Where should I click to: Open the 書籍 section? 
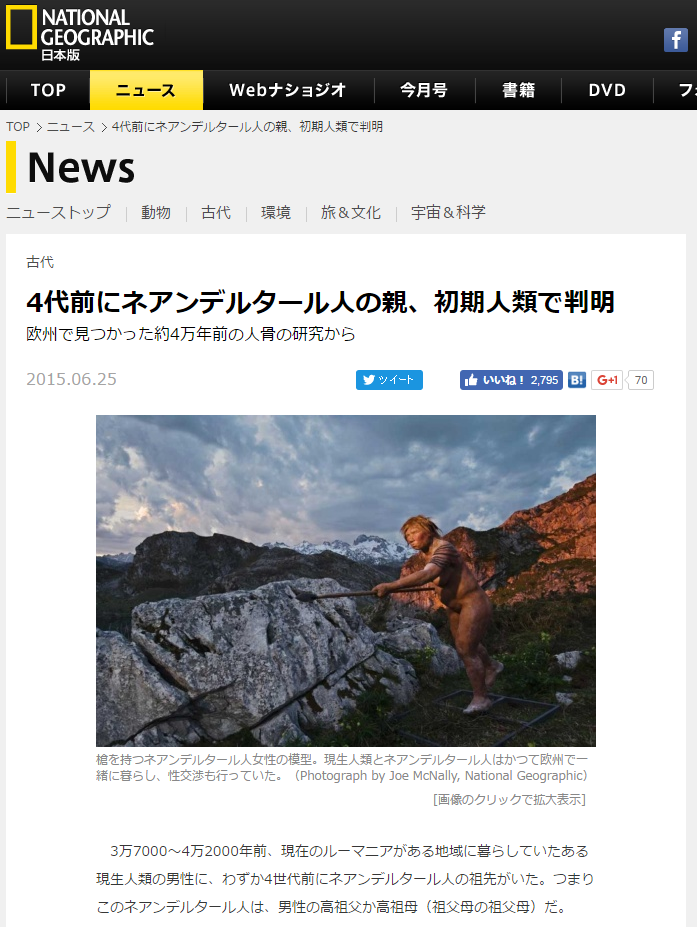pyautogui.click(x=518, y=90)
